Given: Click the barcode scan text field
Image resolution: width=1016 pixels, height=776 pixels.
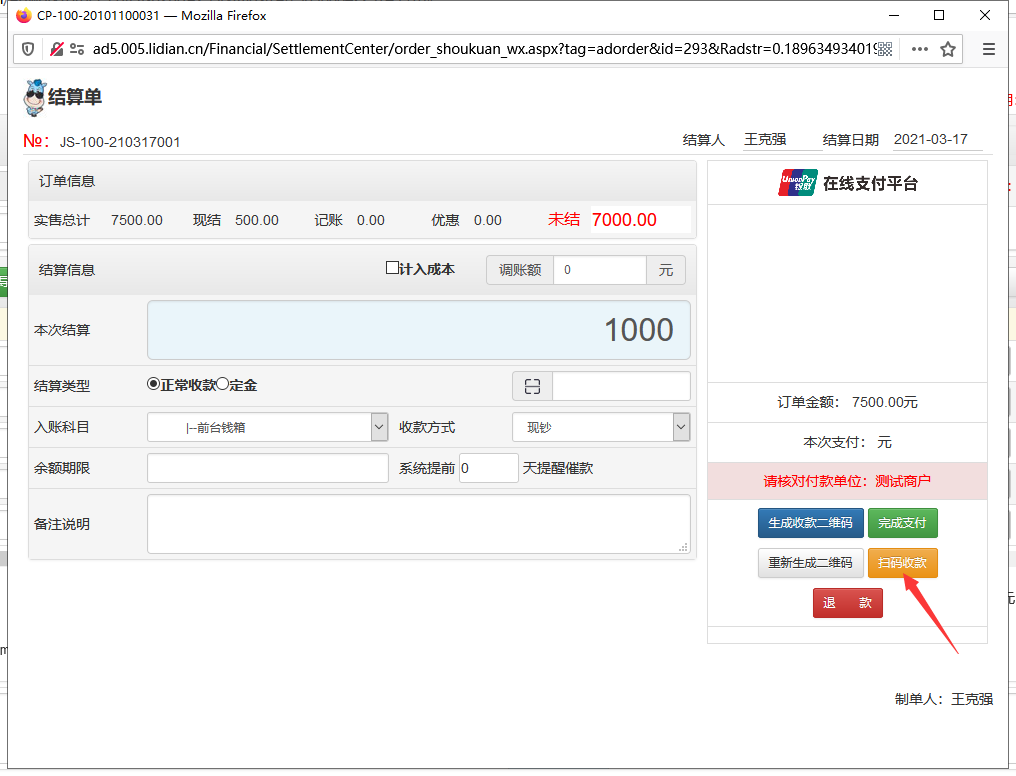Looking at the screenshot, I should (621, 387).
